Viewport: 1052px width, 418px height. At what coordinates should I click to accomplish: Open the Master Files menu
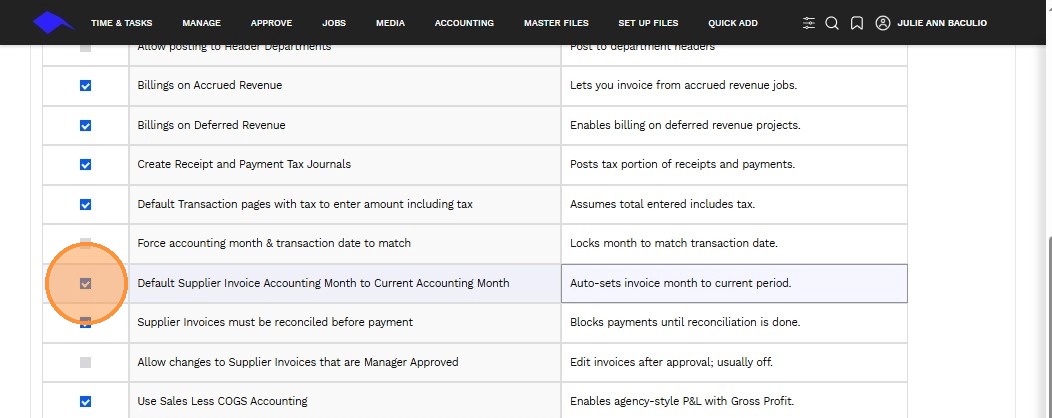(556, 23)
